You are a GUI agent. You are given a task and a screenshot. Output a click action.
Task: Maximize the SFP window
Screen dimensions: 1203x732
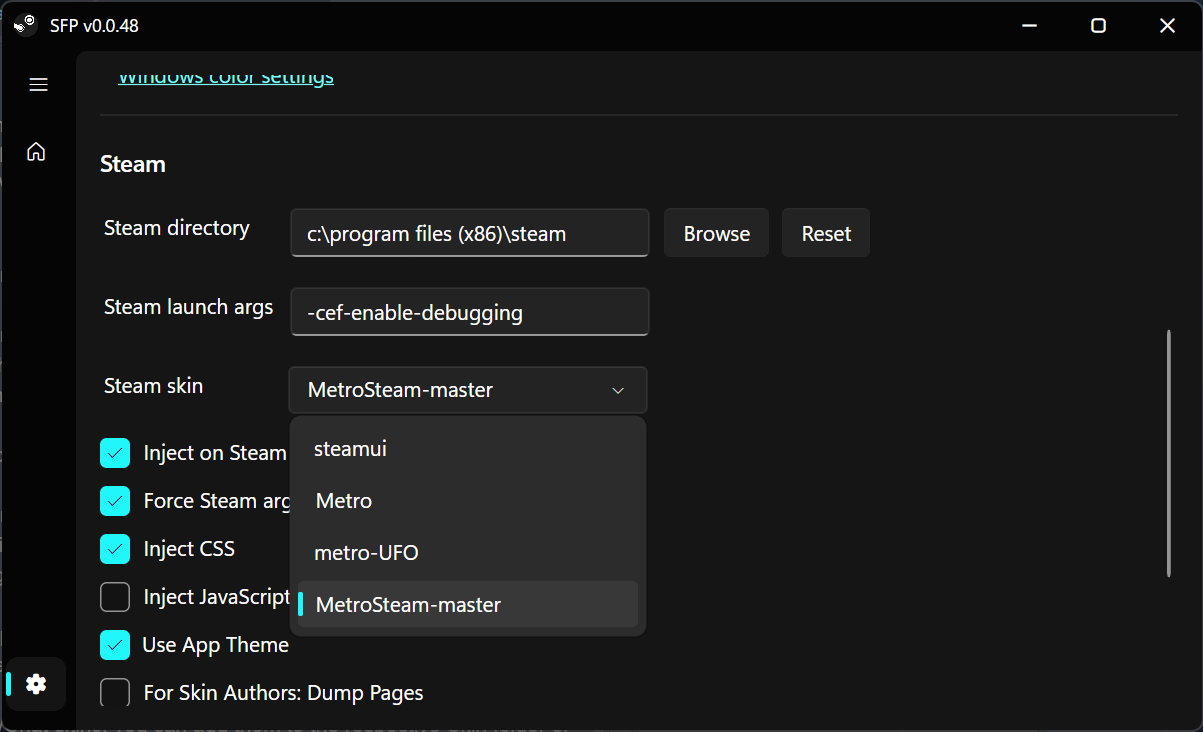1098,26
